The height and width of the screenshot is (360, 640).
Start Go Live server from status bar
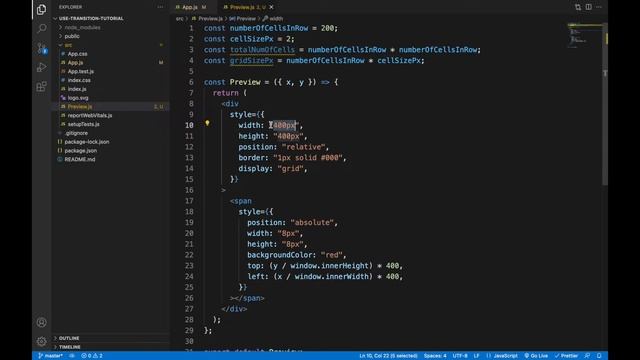point(536,356)
